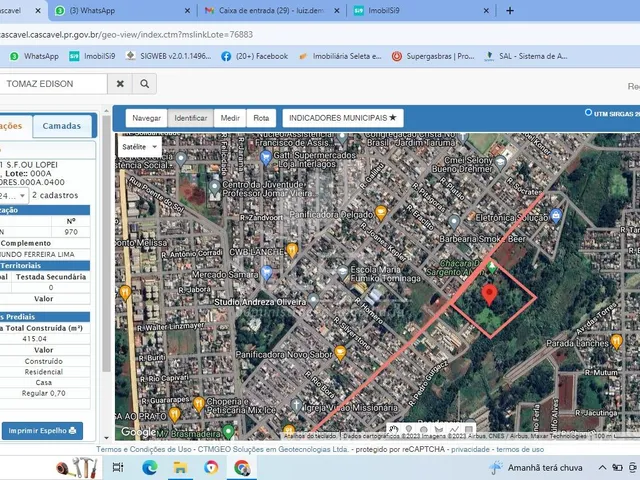Click the Parada Lanches restaurant marker
Screen dimensions: 640x480
coord(616,341)
